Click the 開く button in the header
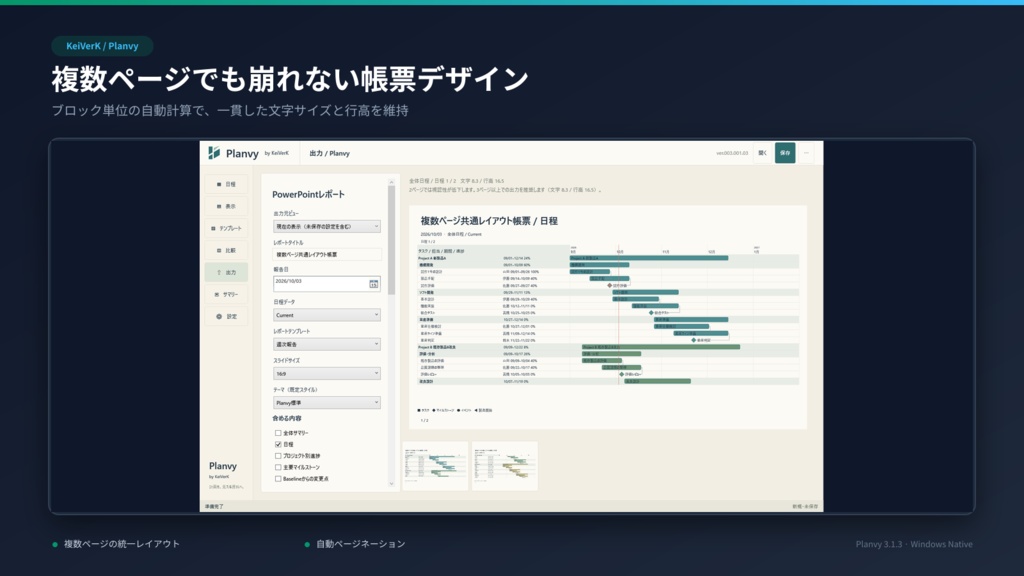 (x=762, y=153)
